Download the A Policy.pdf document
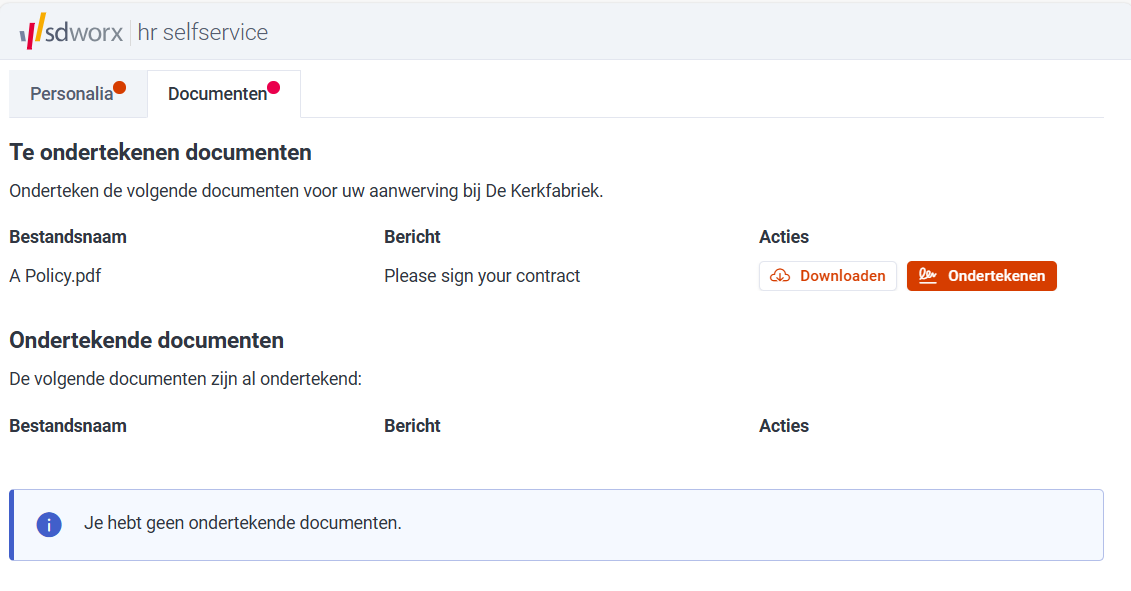1131x591 pixels. (x=828, y=276)
